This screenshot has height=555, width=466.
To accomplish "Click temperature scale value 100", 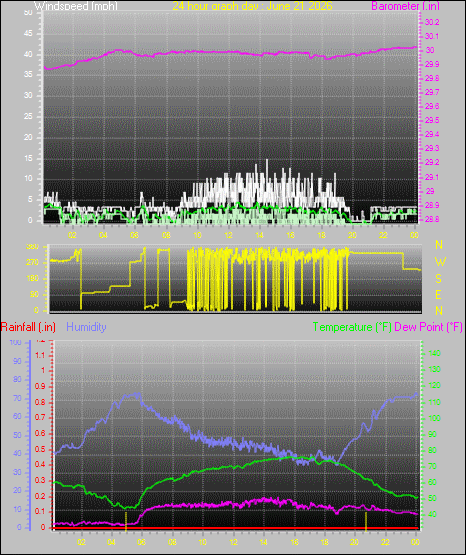I will point(435,418).
